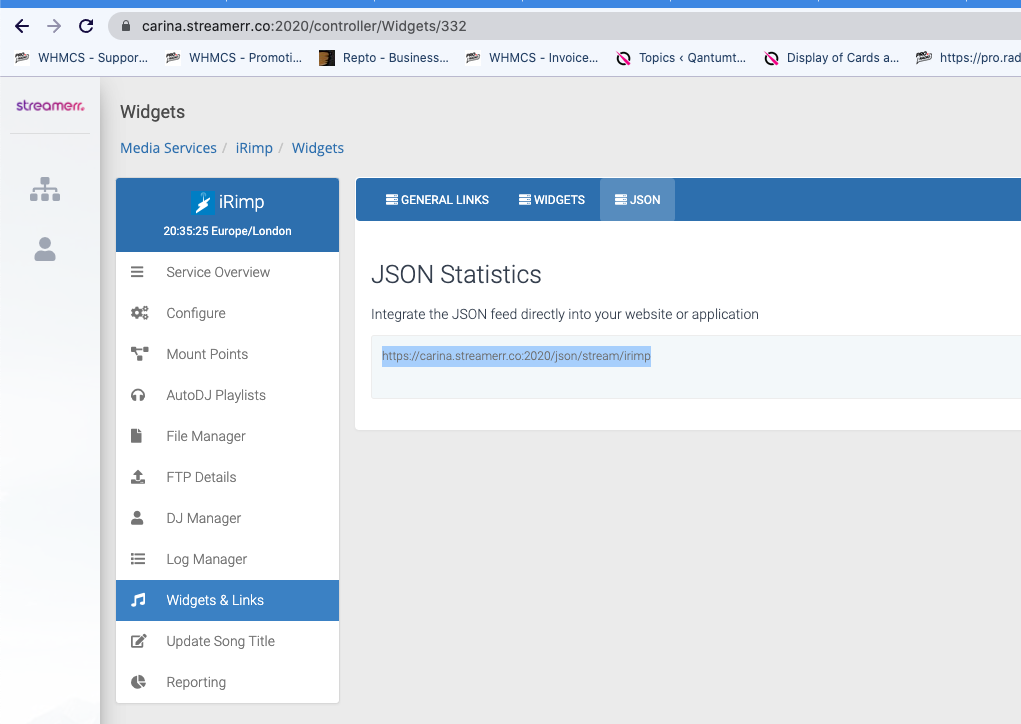Click the Mount Points diagram icon
1021x724 pixels.
point(139,354)
